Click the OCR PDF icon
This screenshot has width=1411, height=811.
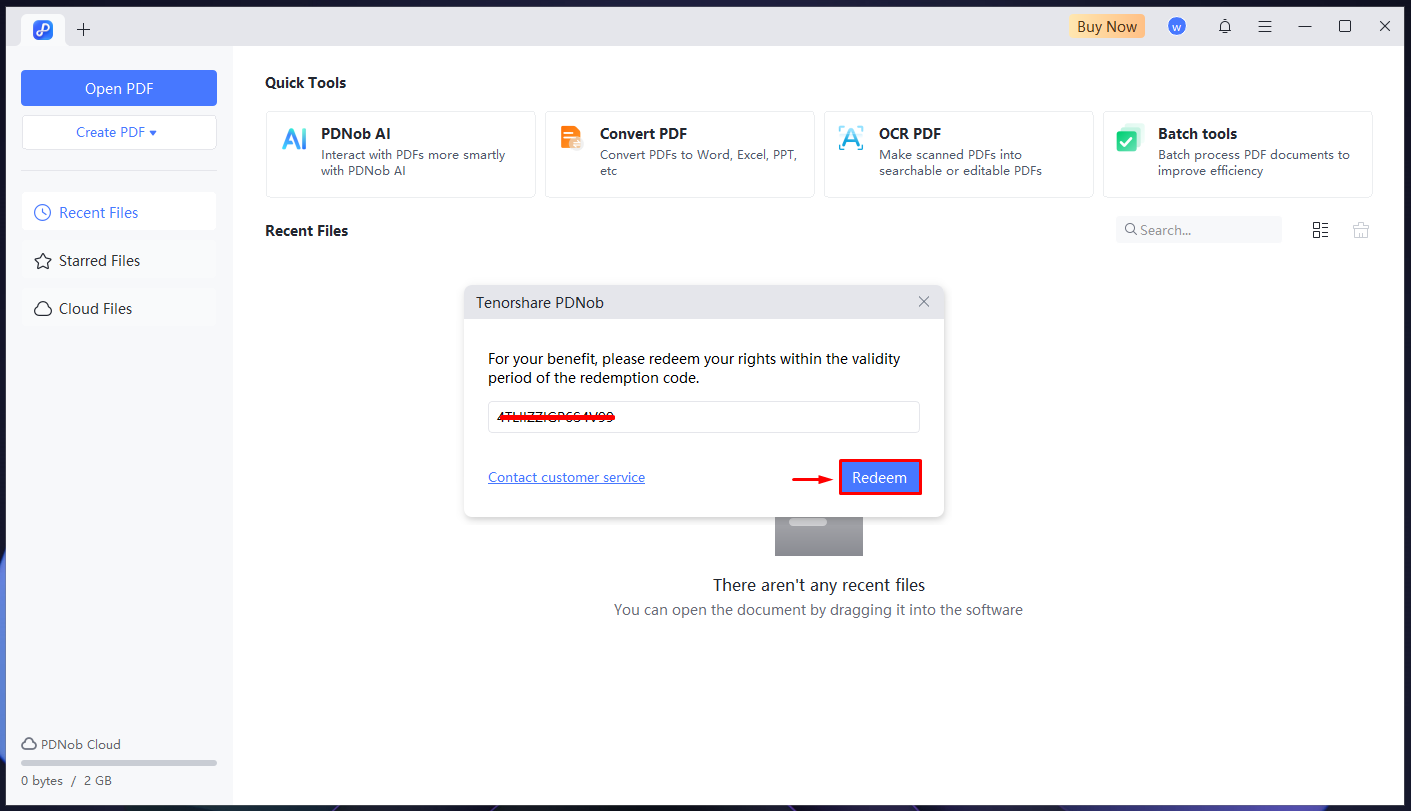[x=851, y=138]
